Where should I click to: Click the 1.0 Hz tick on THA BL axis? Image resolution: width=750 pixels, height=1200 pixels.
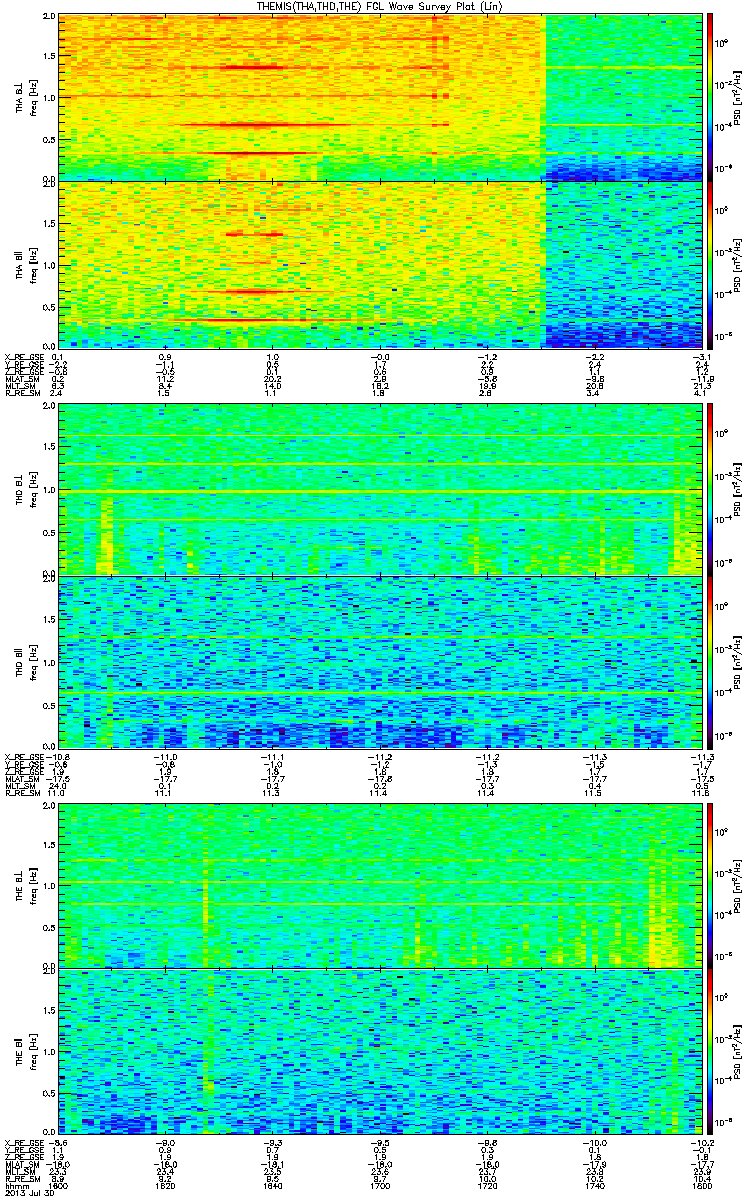click(x=49, y=98)
